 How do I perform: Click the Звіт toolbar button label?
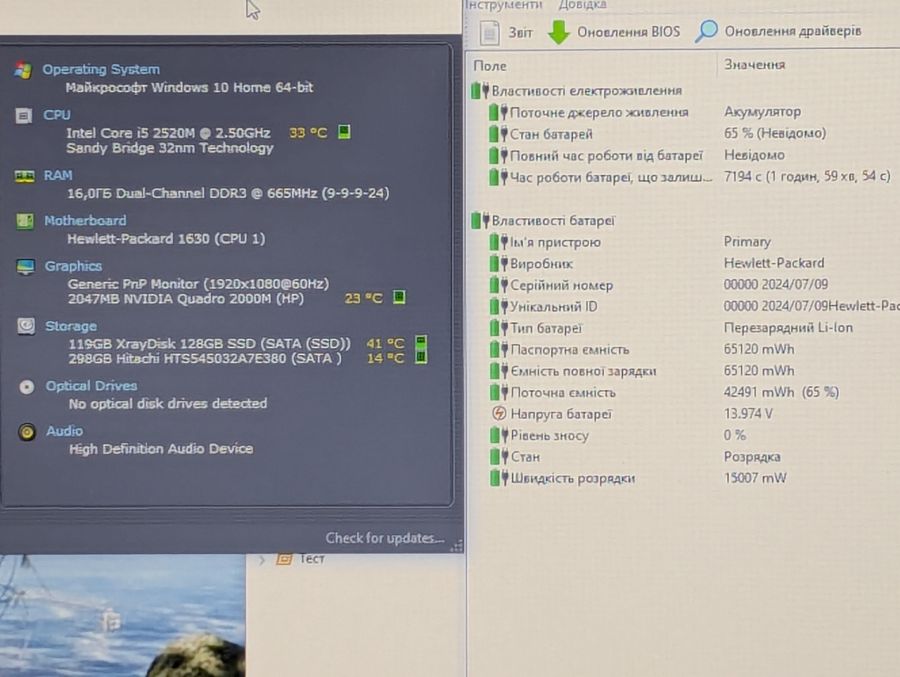pyautogui.click(x=520, y=33)
